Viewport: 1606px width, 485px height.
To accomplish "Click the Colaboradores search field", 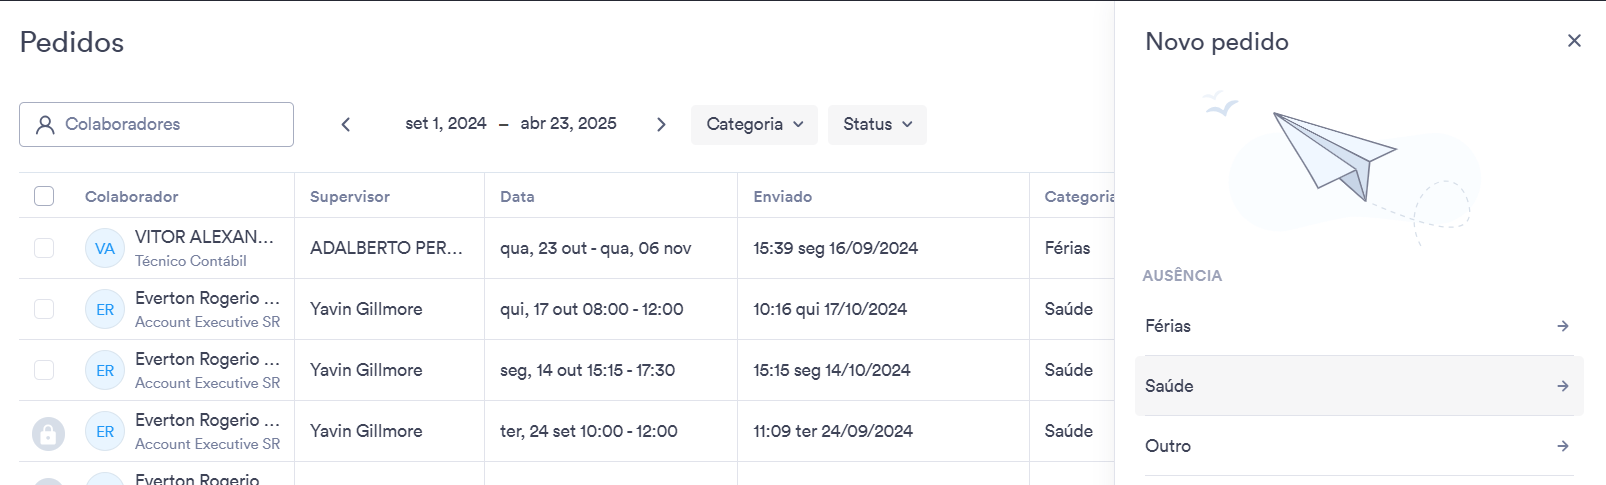I will [156, 124].
